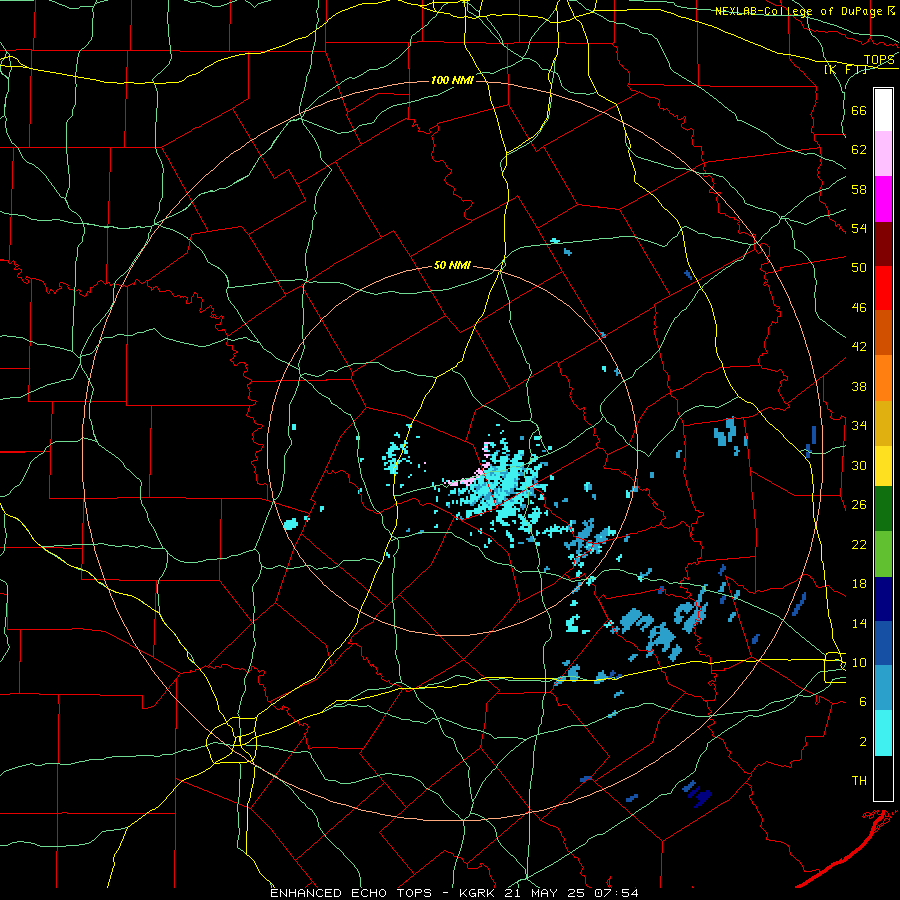Pick the light blue legend swatch
900x900 pixels.
(x=883, y=687)
